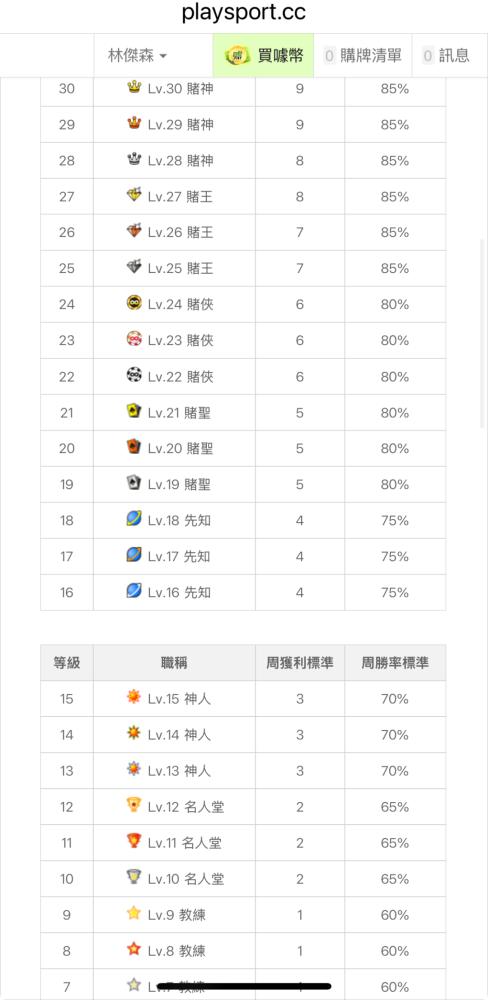Click the gold diamond icon for Lv.27 賭王

click(133, 195)
